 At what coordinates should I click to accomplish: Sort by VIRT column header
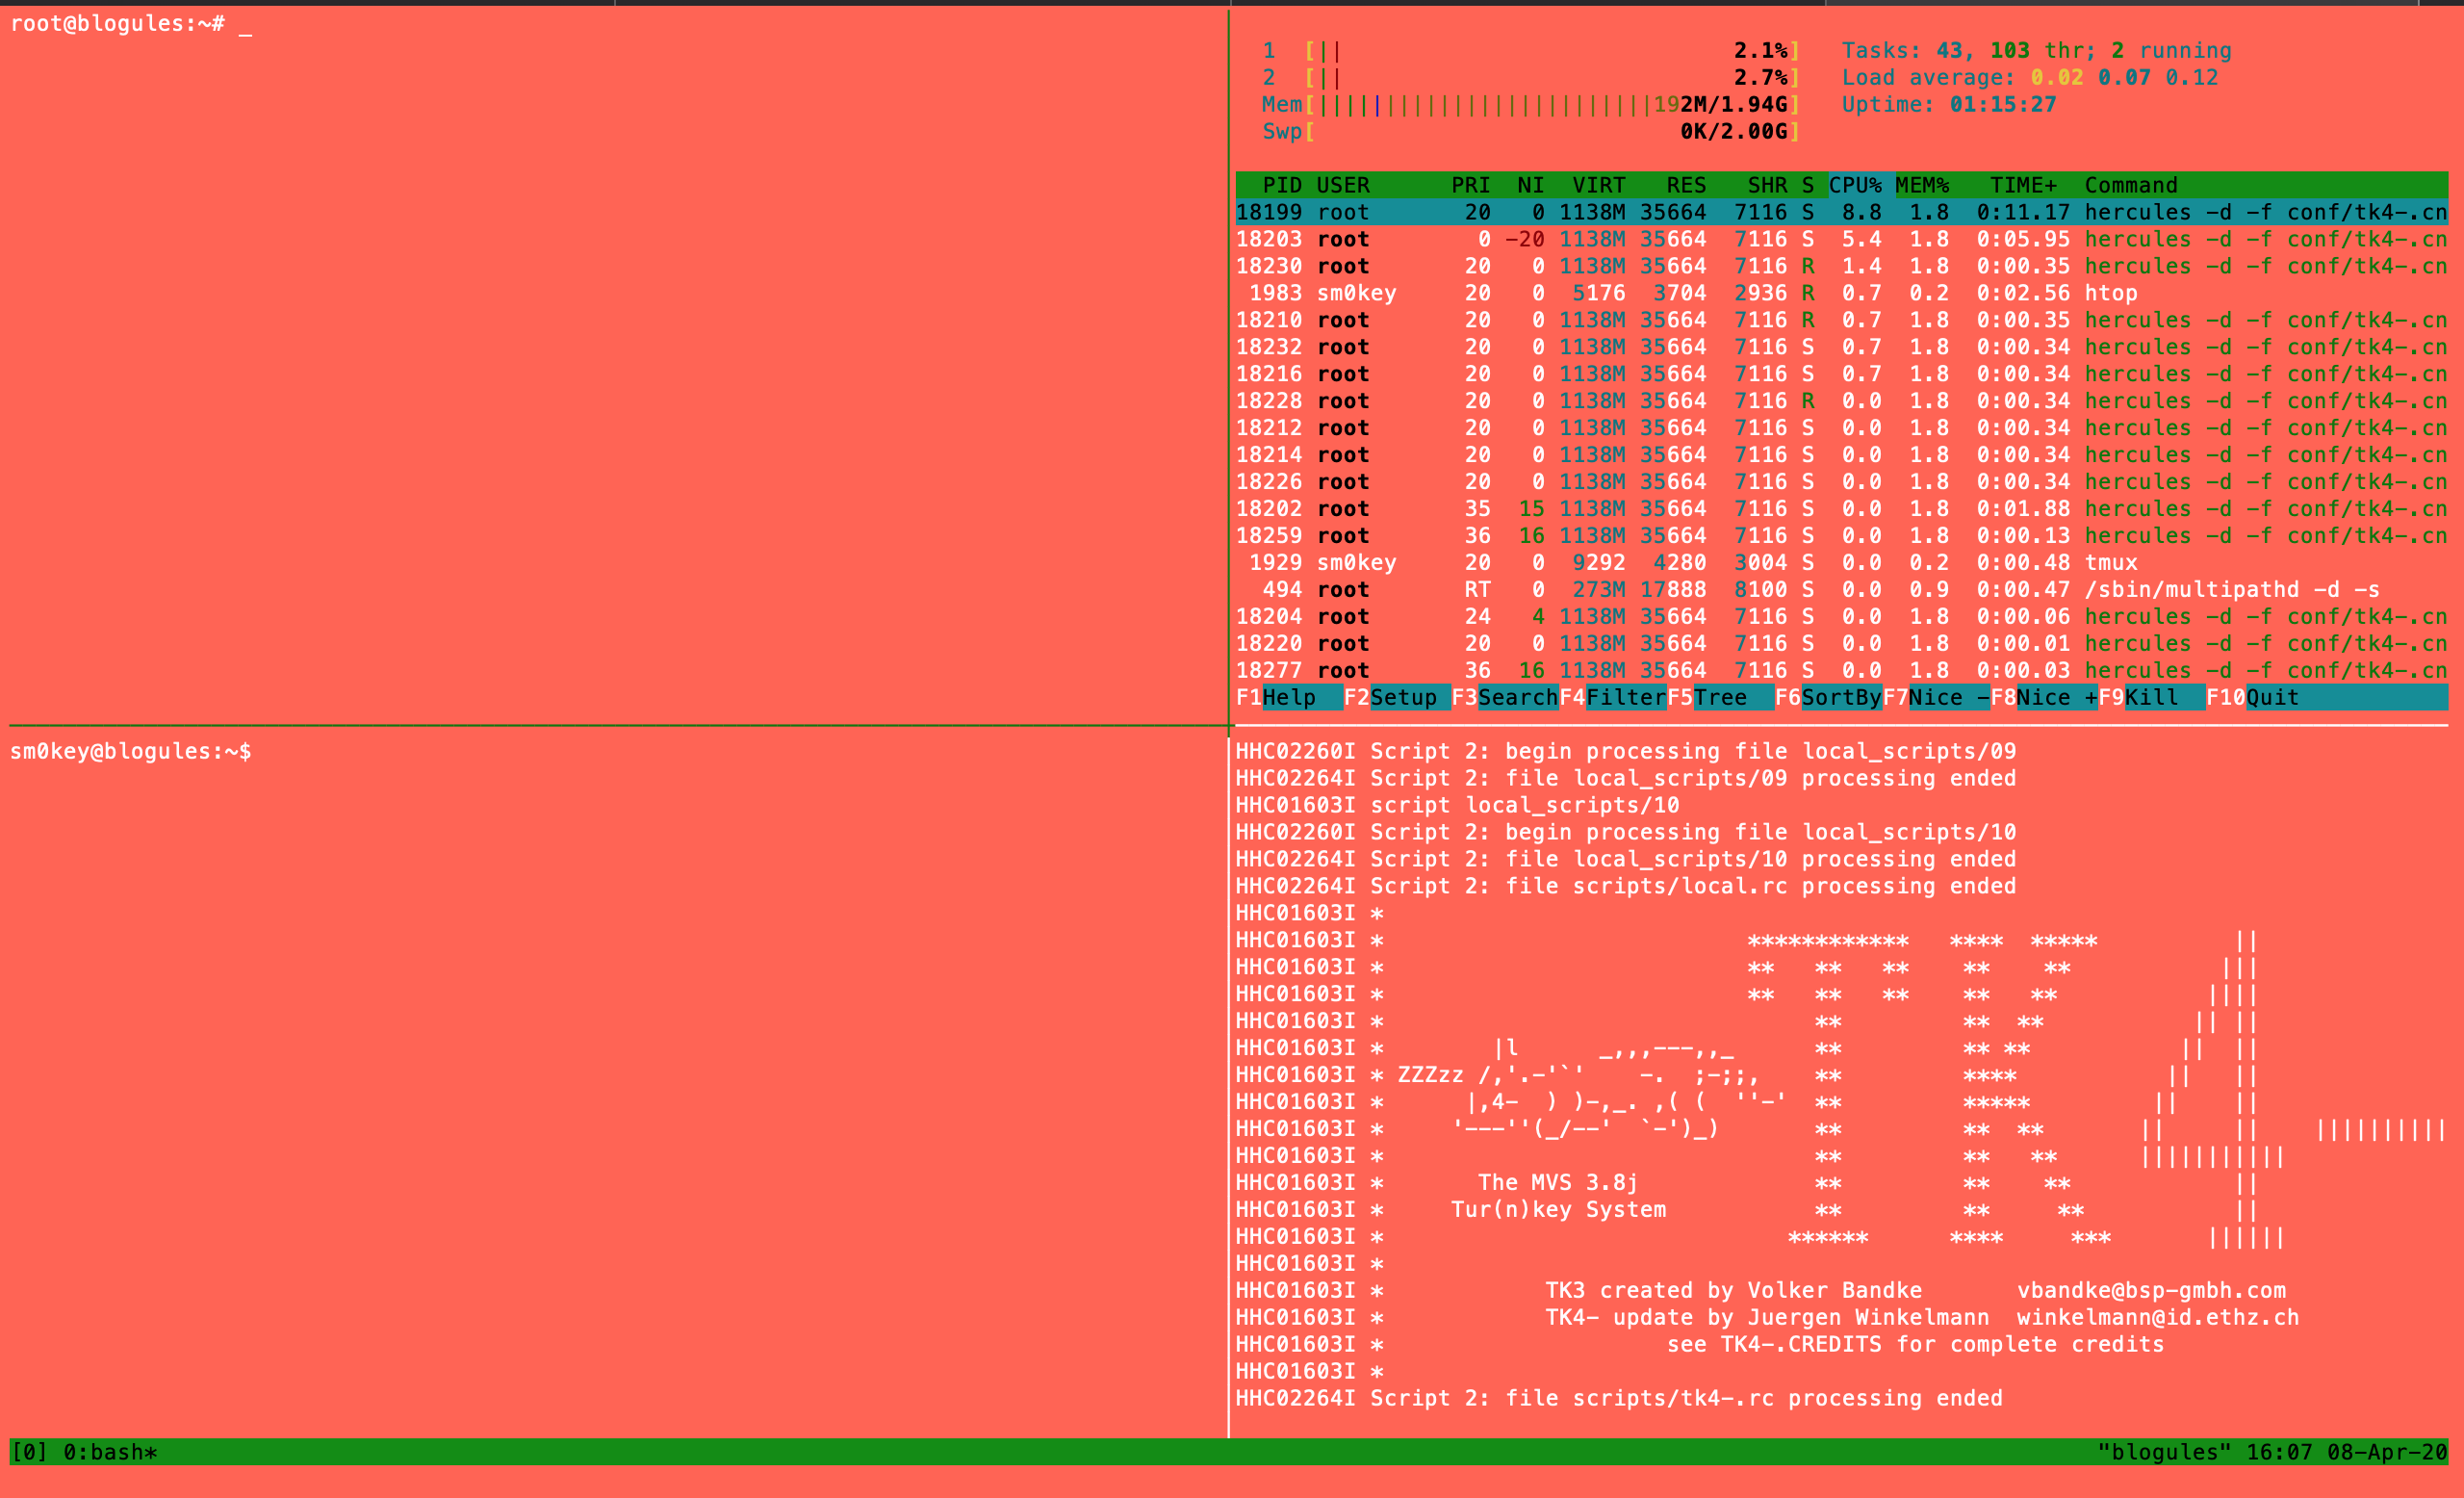click(x=1599, y=186)
